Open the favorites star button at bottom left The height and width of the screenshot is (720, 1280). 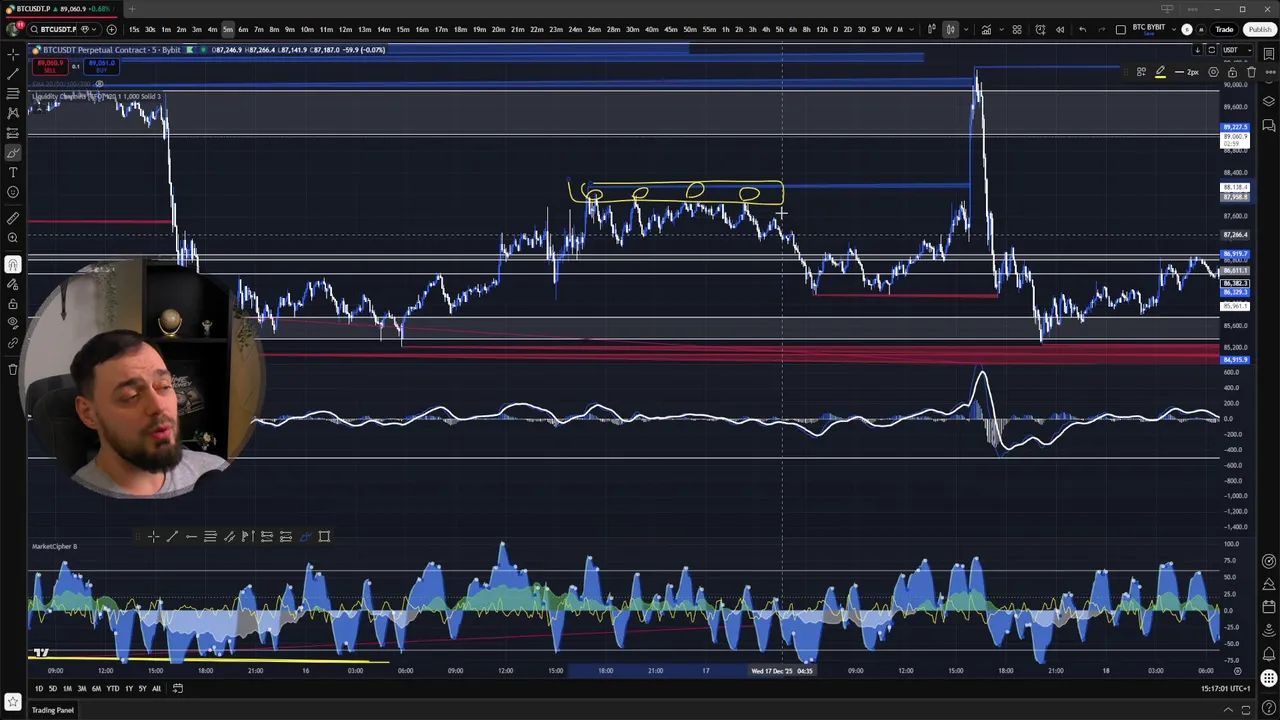tap(13, 702)
